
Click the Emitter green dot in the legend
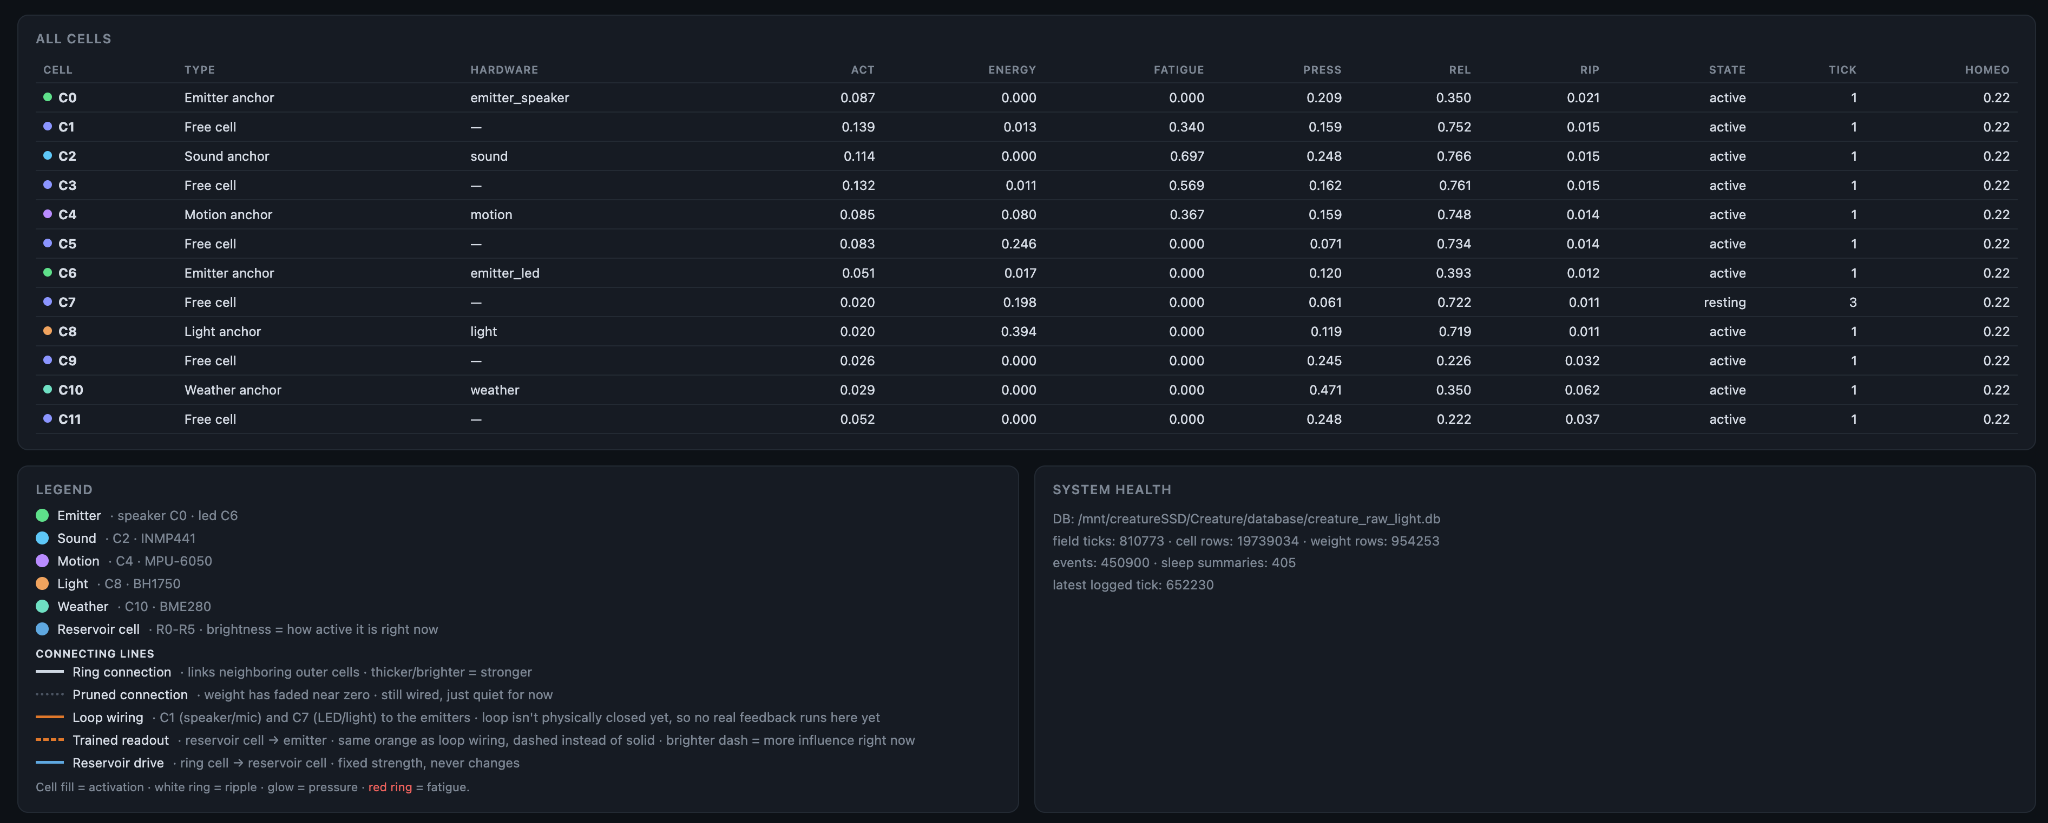[x=42, y=516]
